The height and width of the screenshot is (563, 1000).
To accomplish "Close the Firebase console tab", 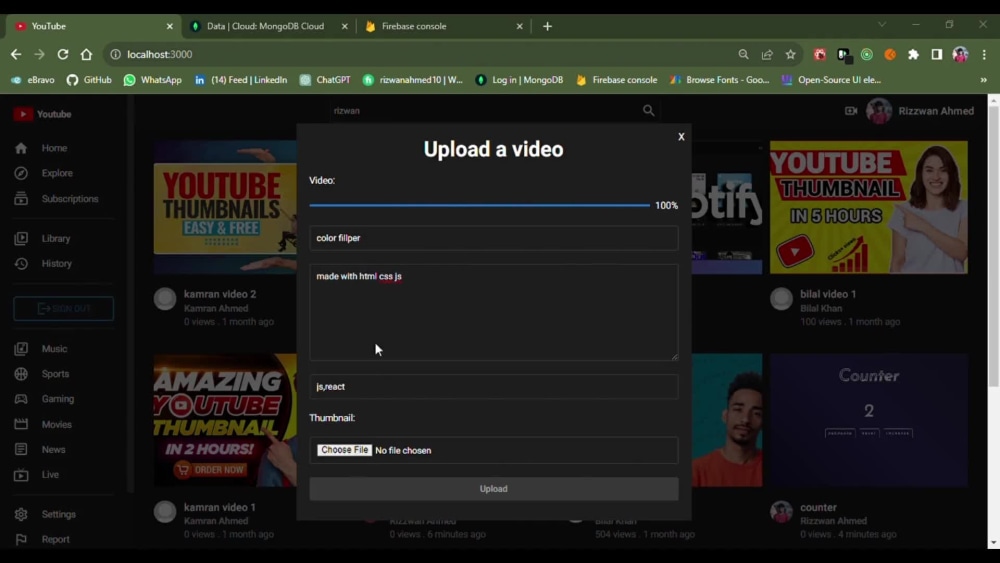I will click(519, 26).
